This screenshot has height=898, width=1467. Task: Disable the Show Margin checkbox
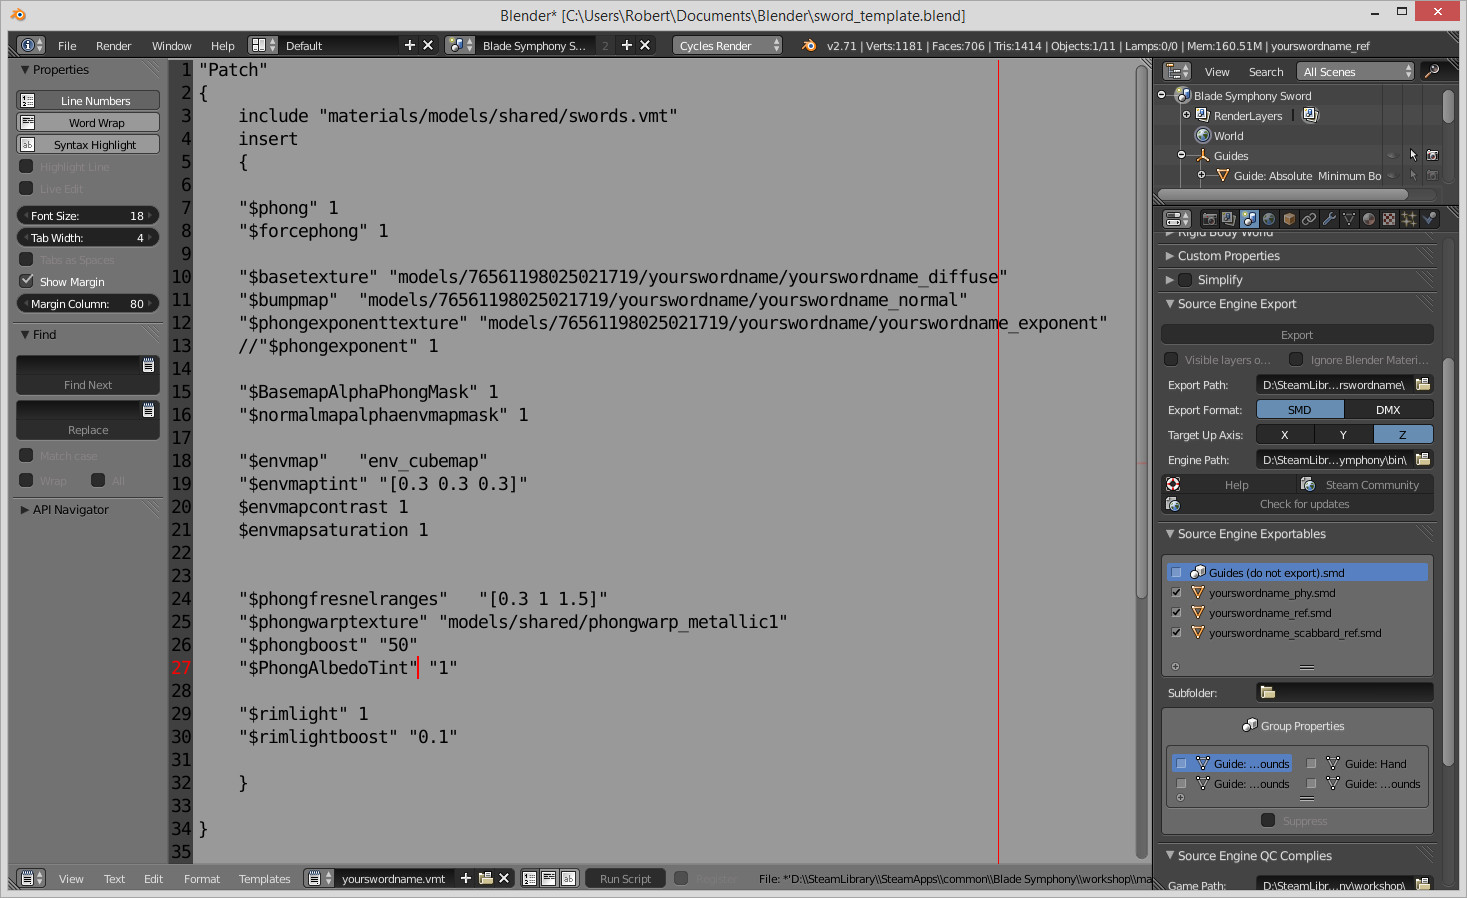coord(27,281)
